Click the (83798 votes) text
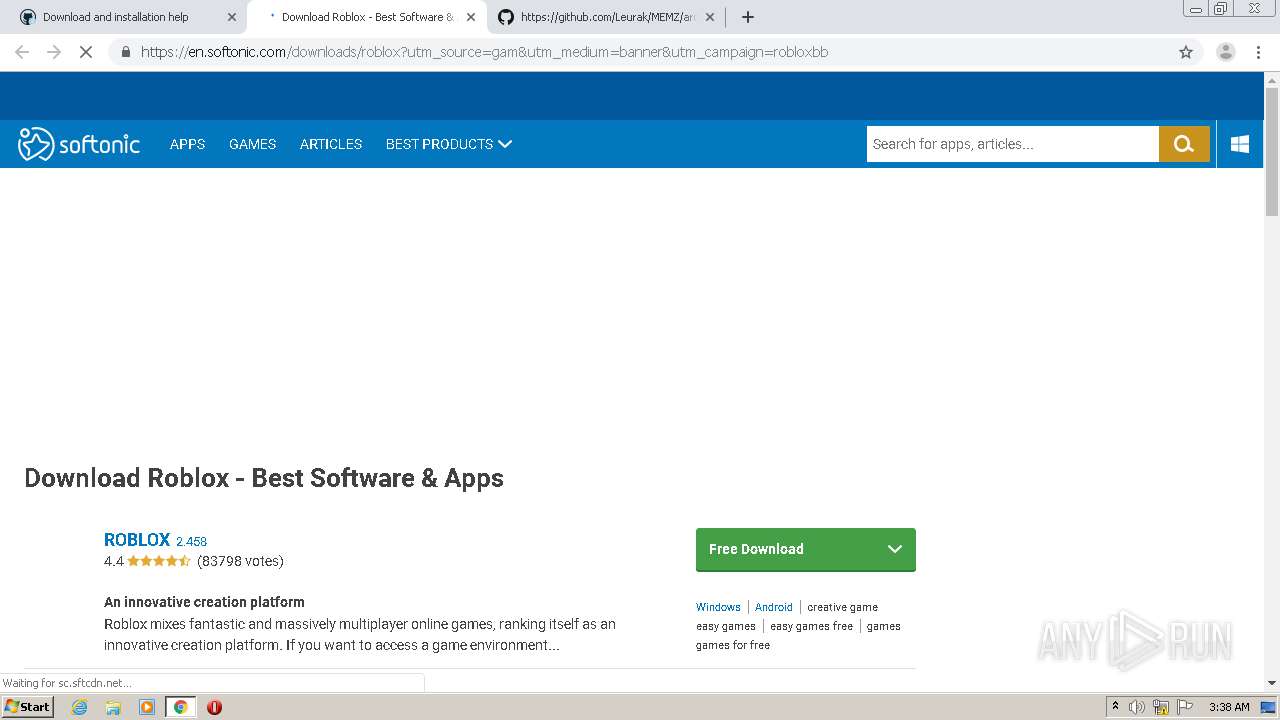1280x720 pixels. (240, 561)
